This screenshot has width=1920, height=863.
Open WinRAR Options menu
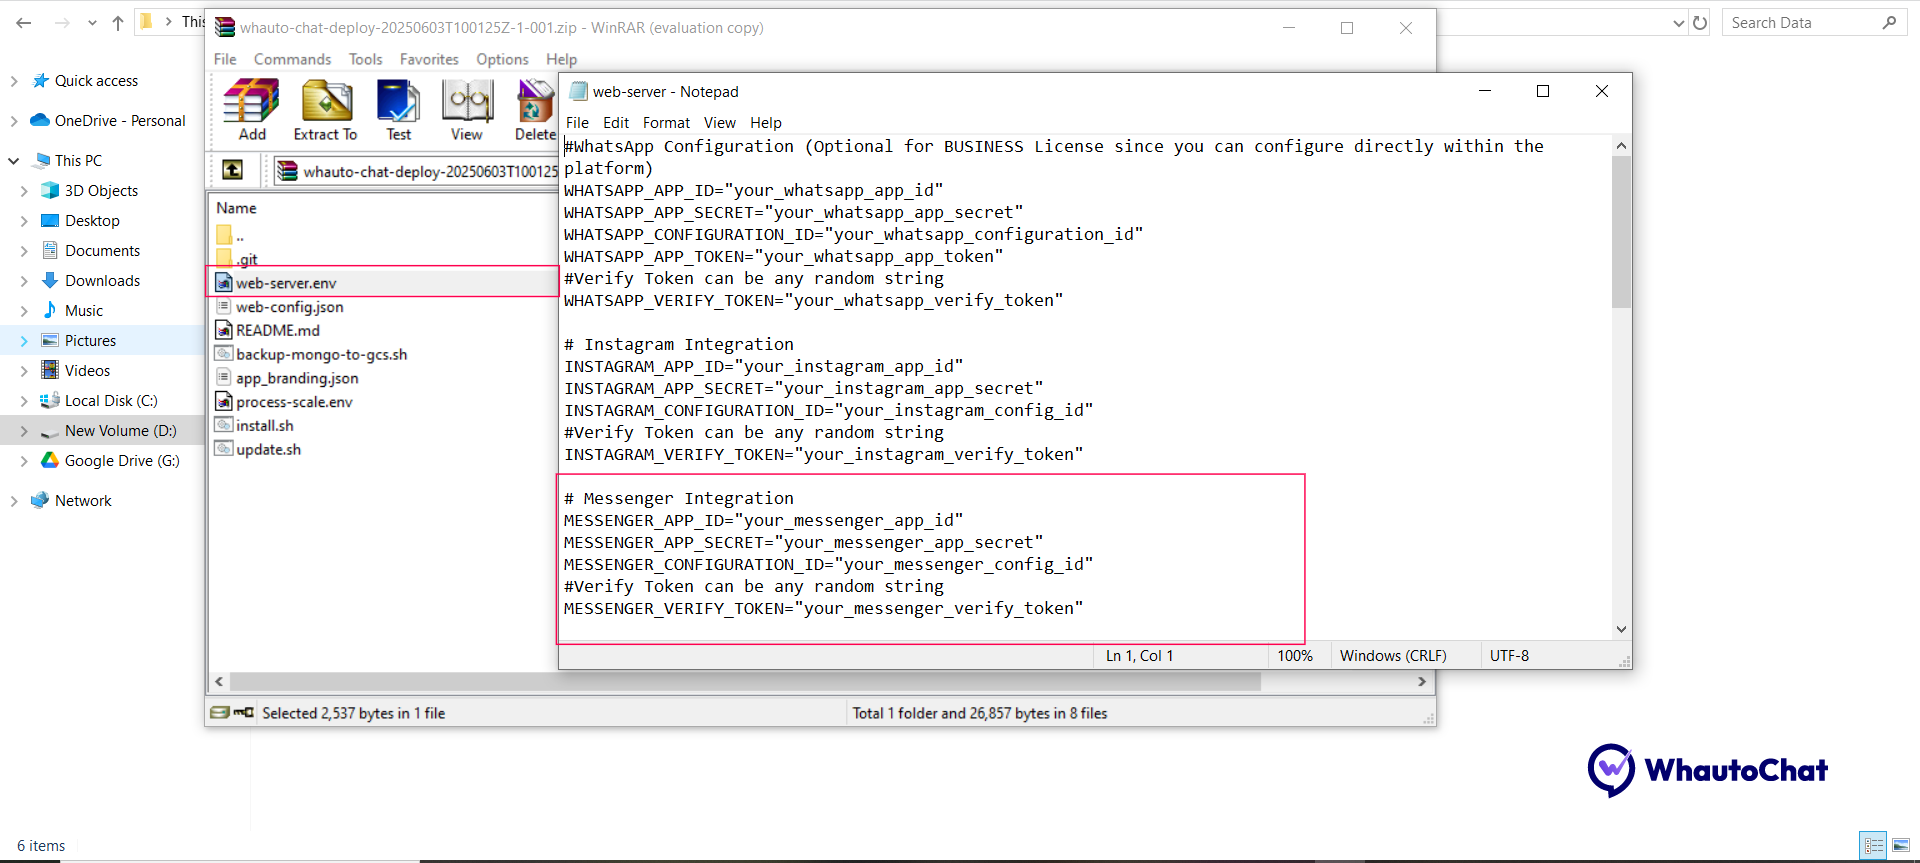pos(502,59)
